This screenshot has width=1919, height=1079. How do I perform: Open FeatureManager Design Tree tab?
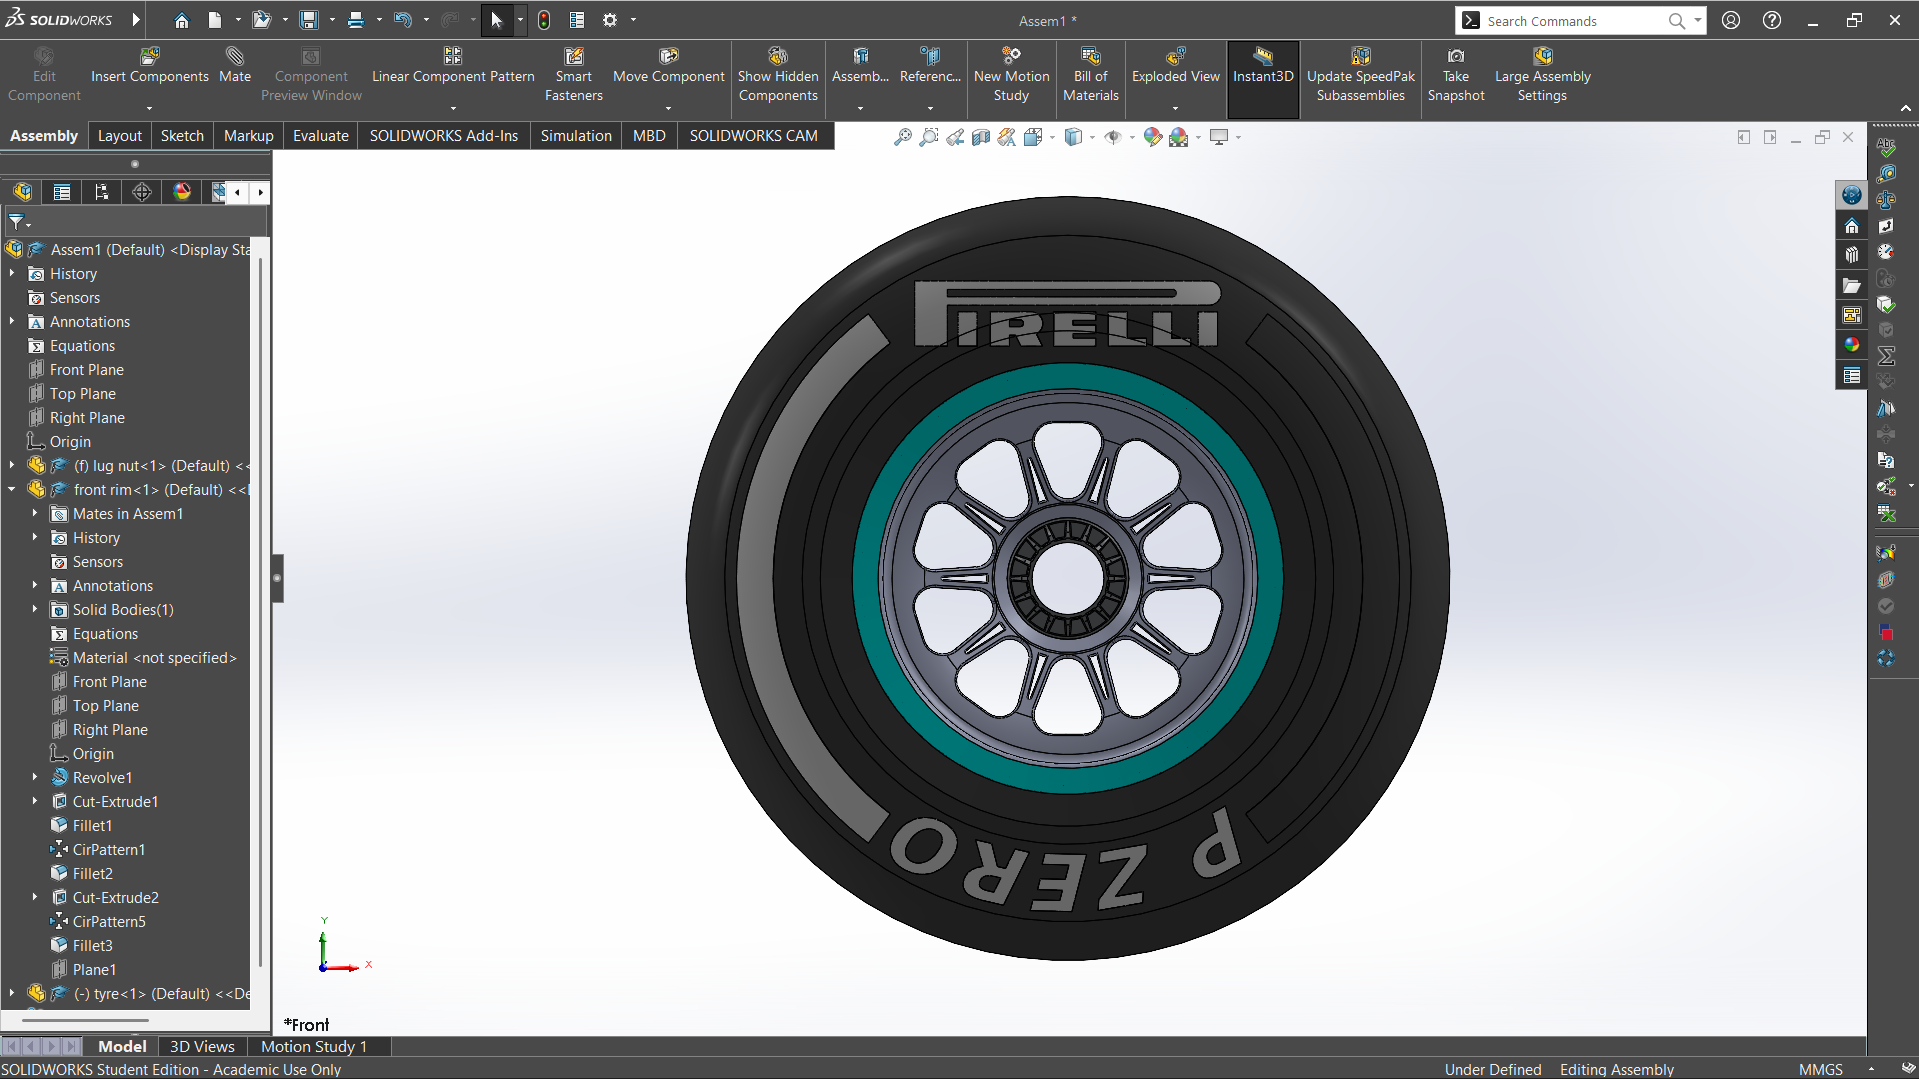(22, 192)
